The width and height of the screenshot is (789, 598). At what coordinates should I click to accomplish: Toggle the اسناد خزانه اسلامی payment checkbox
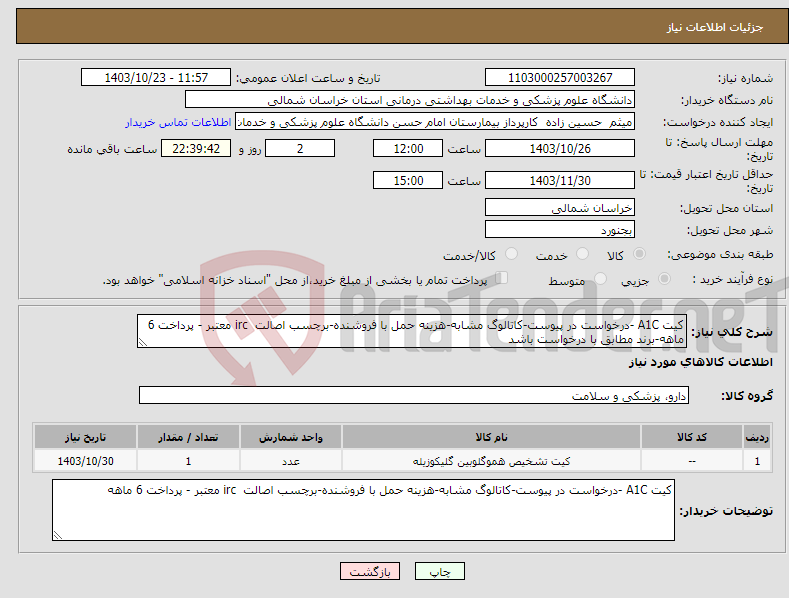coord(502,278)
